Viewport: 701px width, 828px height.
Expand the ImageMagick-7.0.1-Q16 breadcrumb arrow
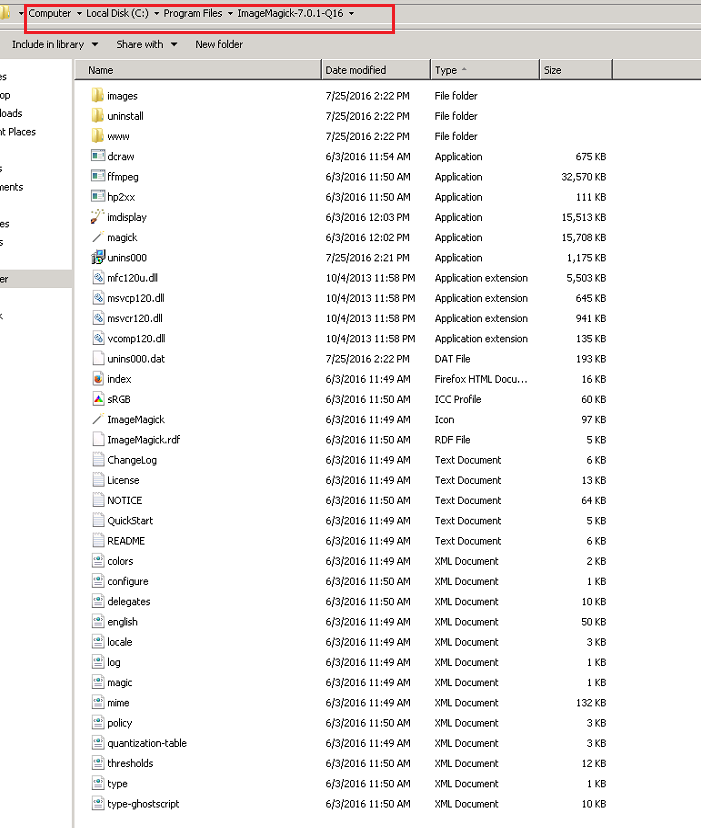tap(351, 14)
